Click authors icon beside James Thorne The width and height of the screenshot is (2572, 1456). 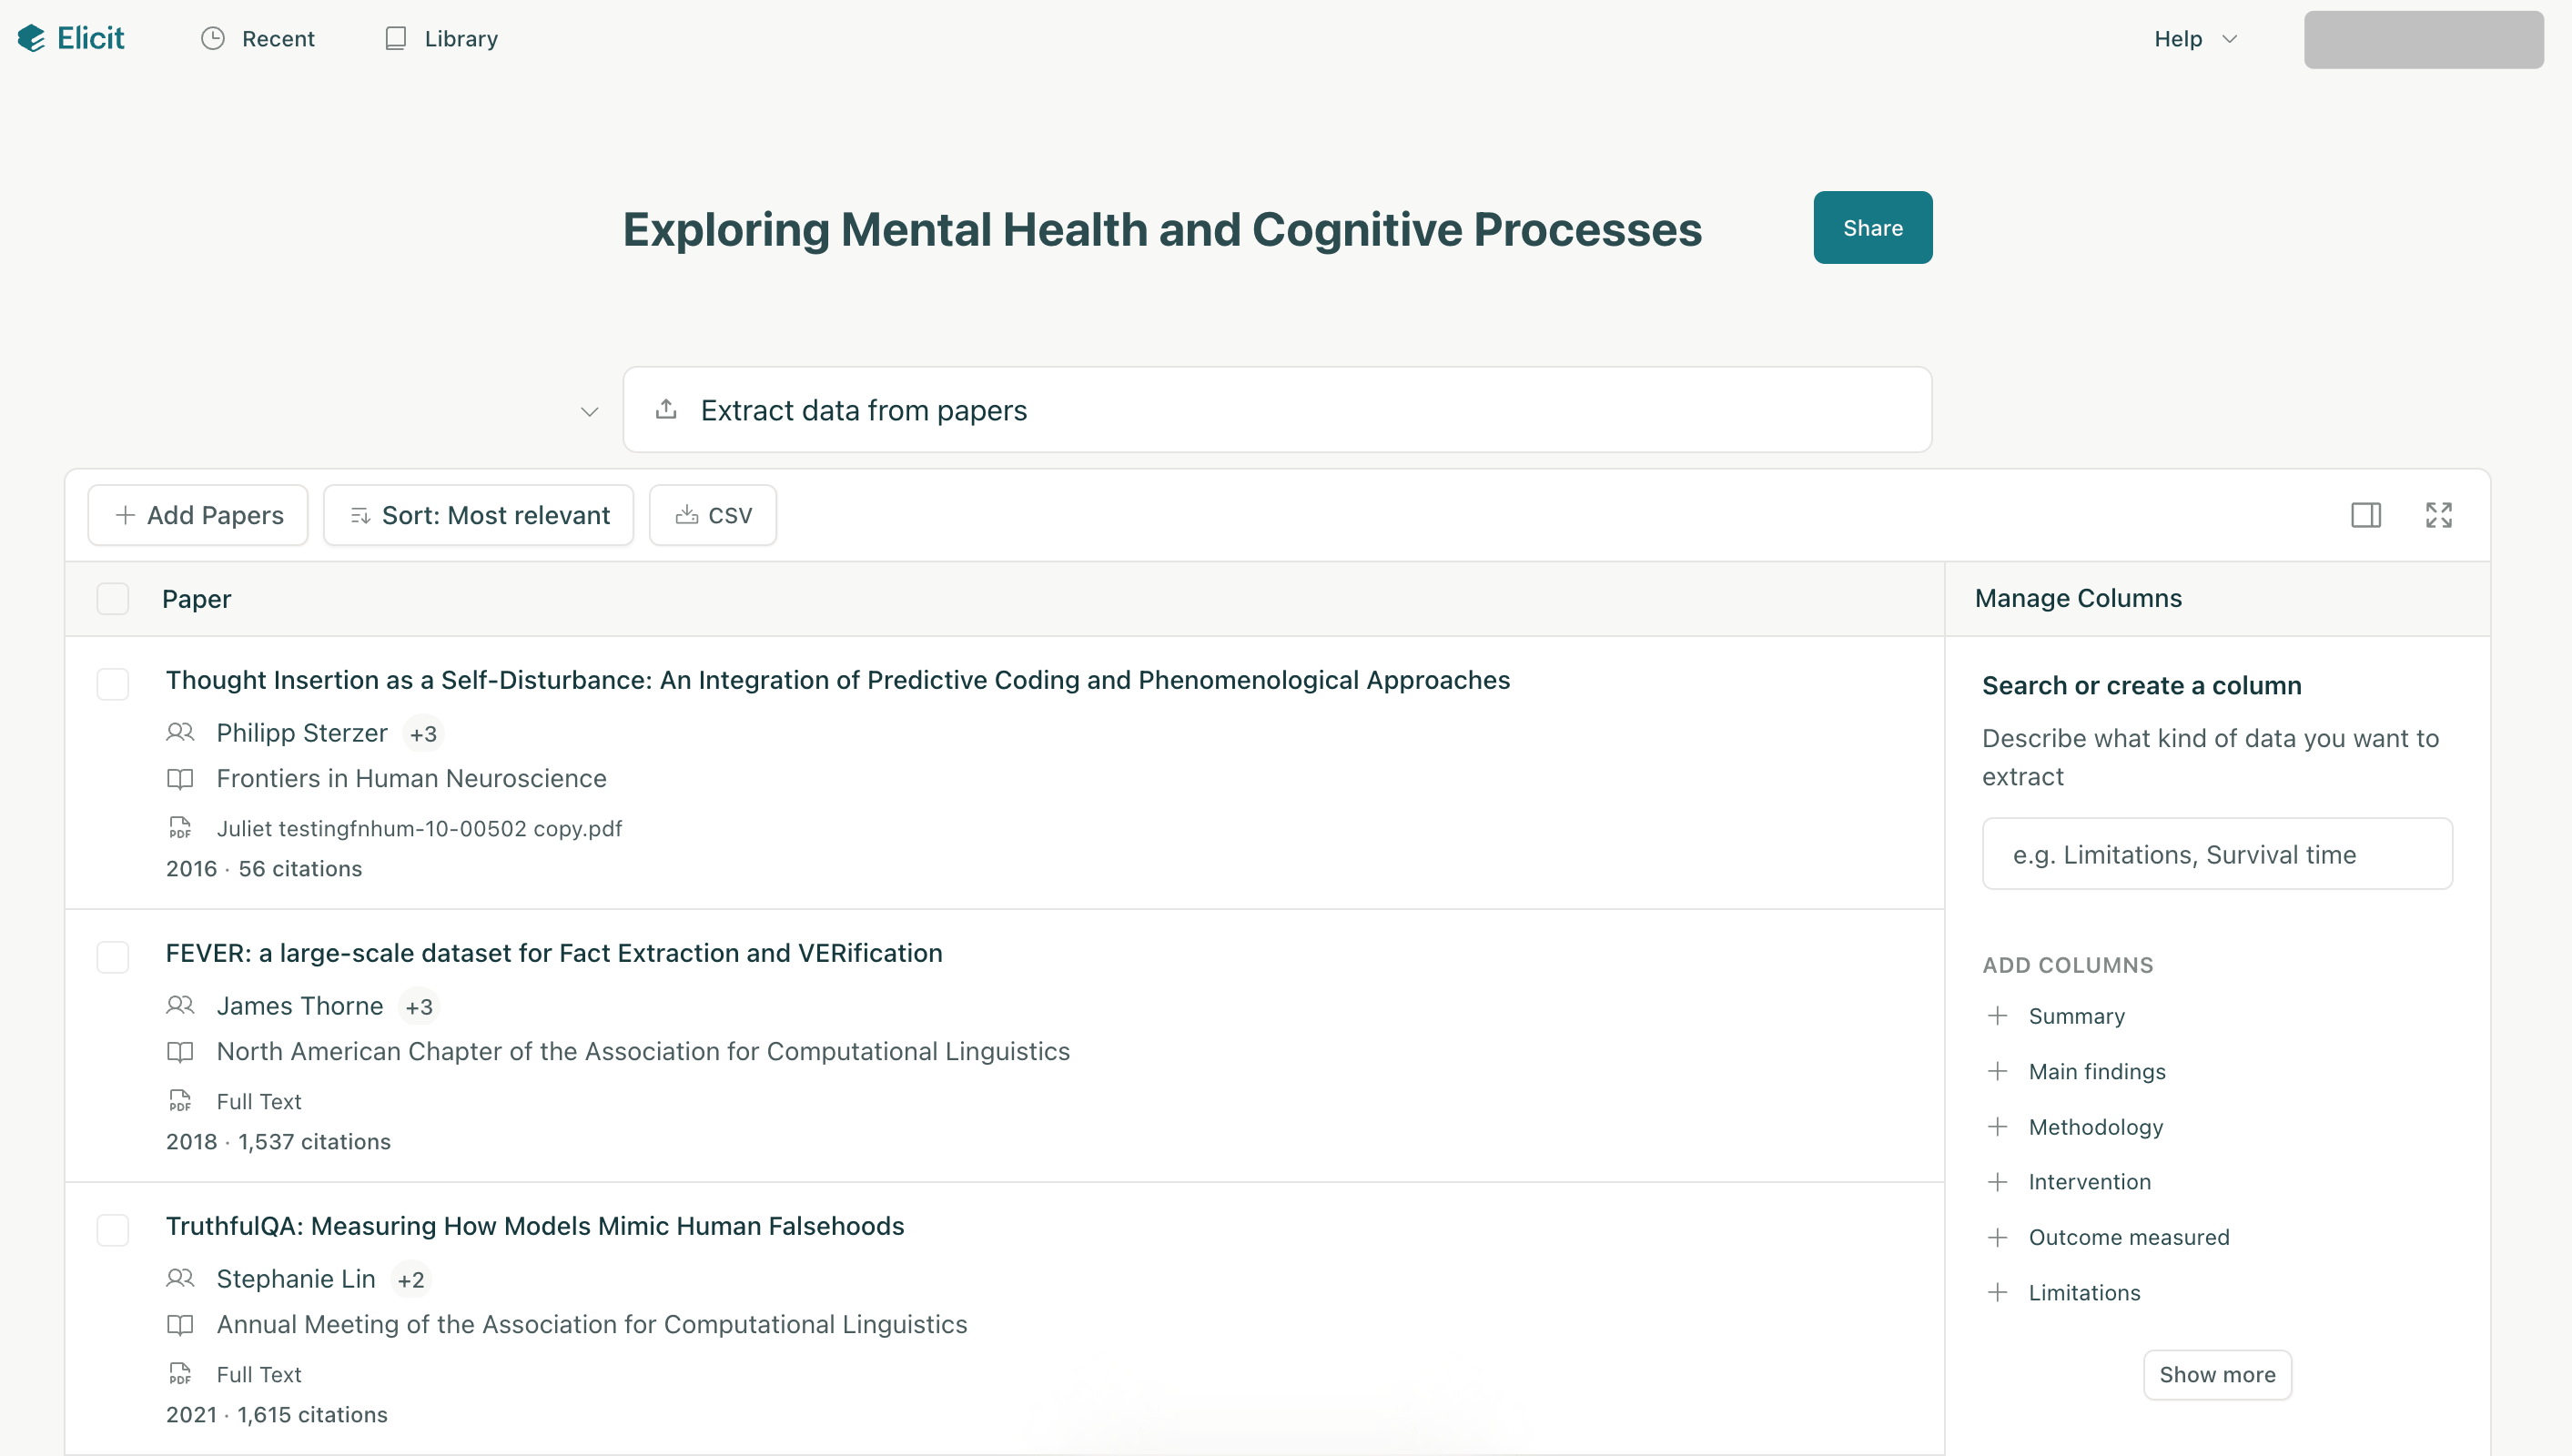point(180,1006)
